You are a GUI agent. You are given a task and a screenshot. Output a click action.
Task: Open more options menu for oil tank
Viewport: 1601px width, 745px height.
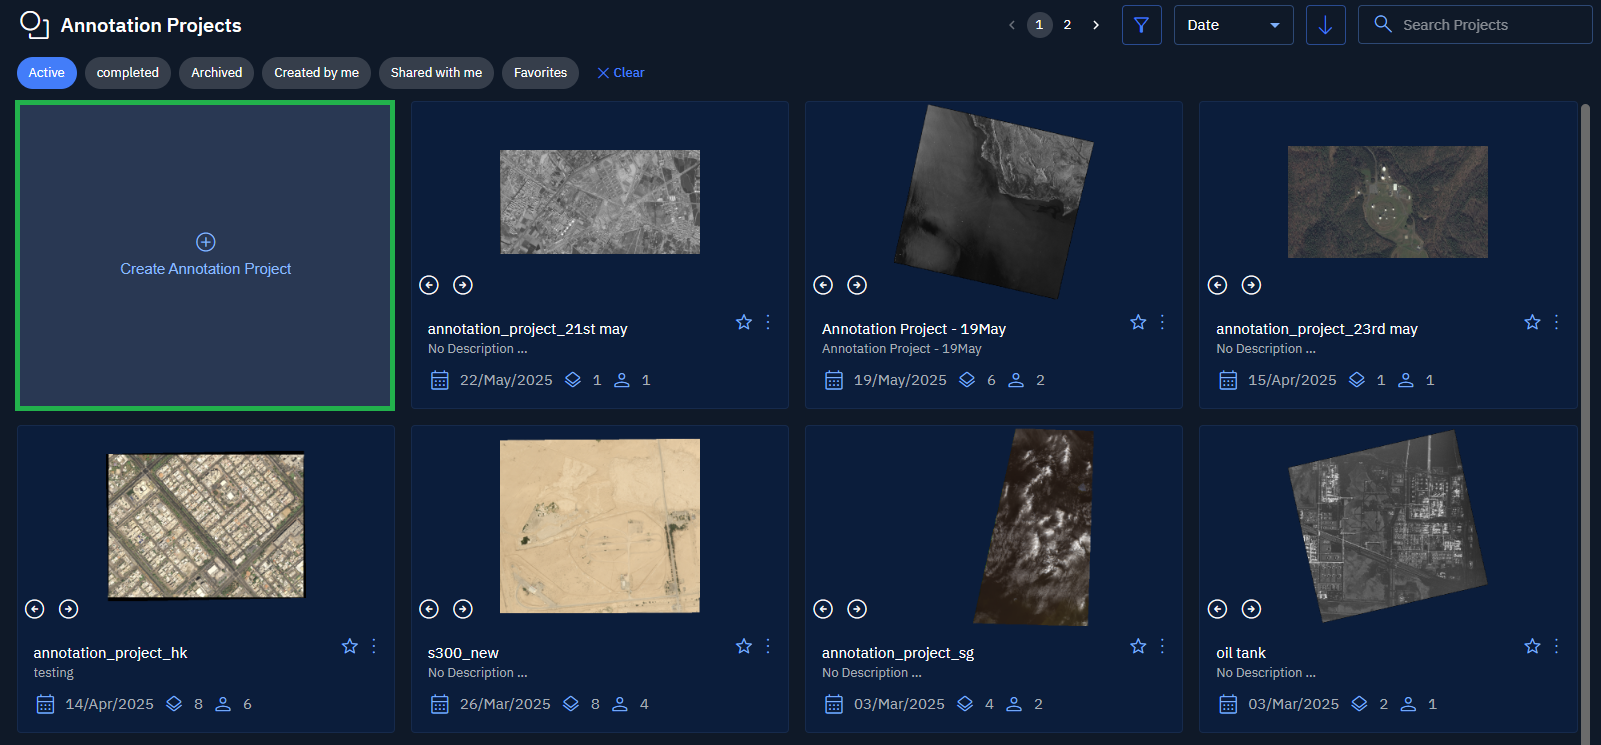[1556, 646]
